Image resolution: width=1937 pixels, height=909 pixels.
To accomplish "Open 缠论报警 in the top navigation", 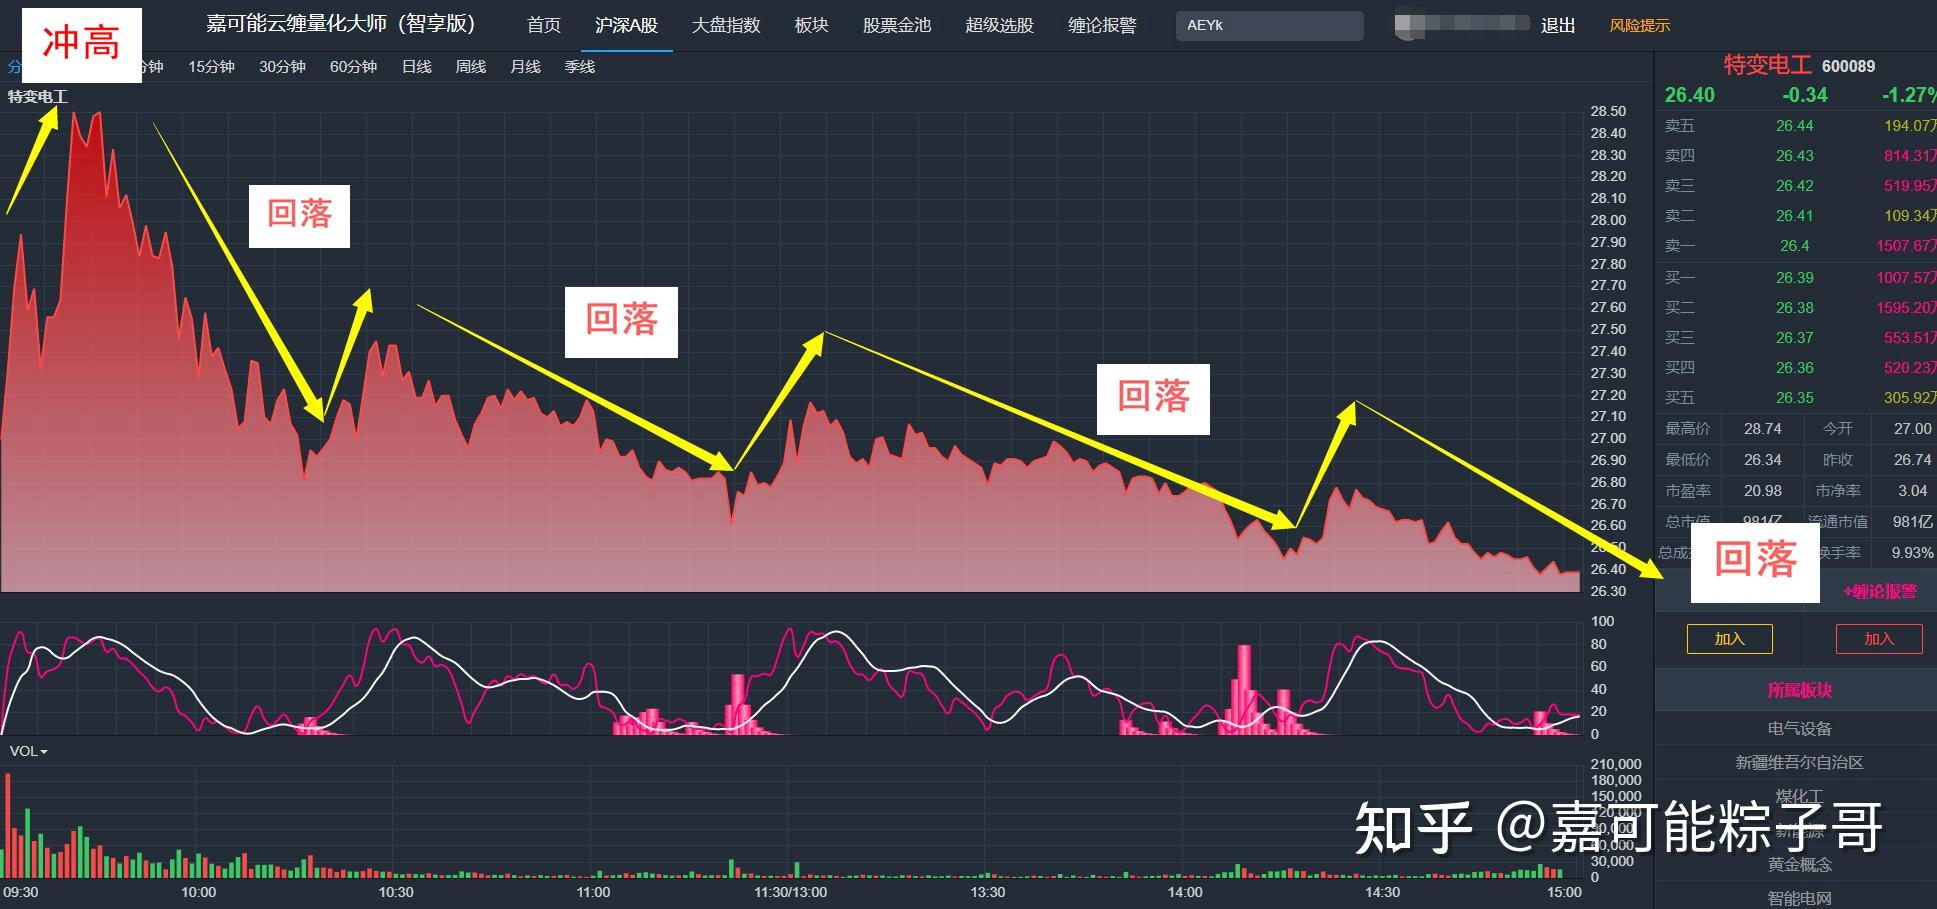I will (1102, 25).
